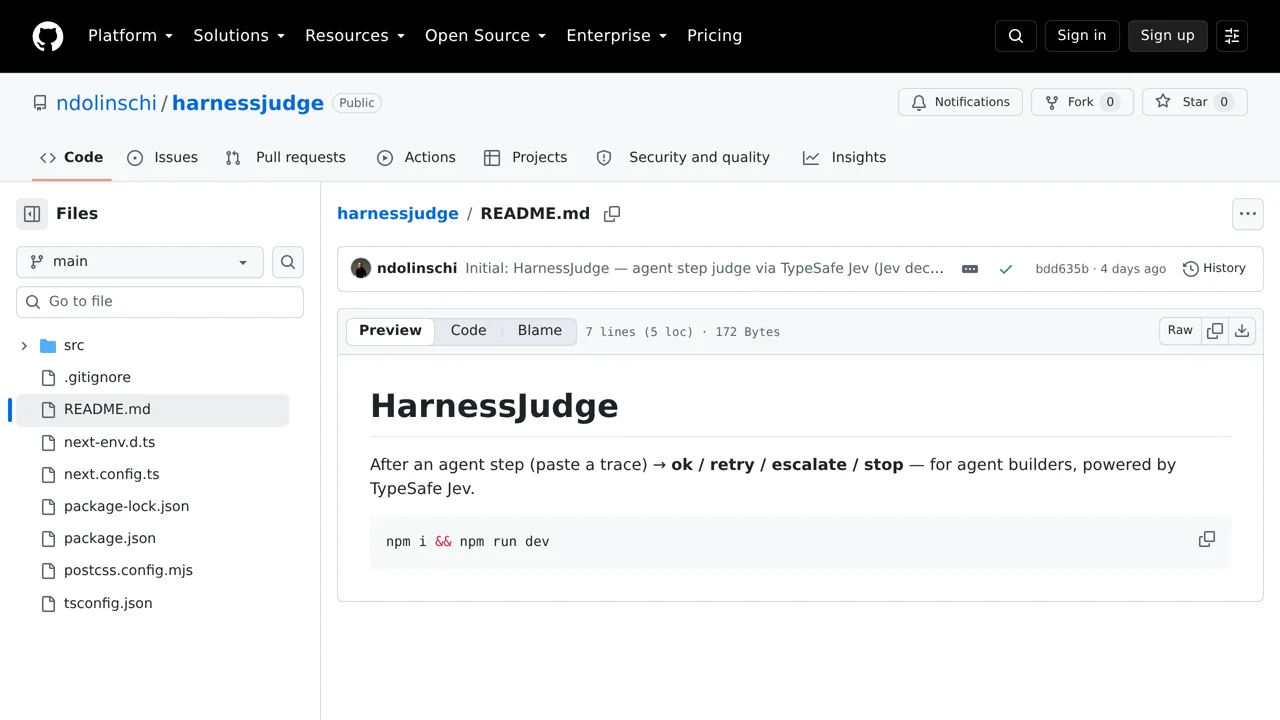Copy the README.md file path

[x=612, y=214]
